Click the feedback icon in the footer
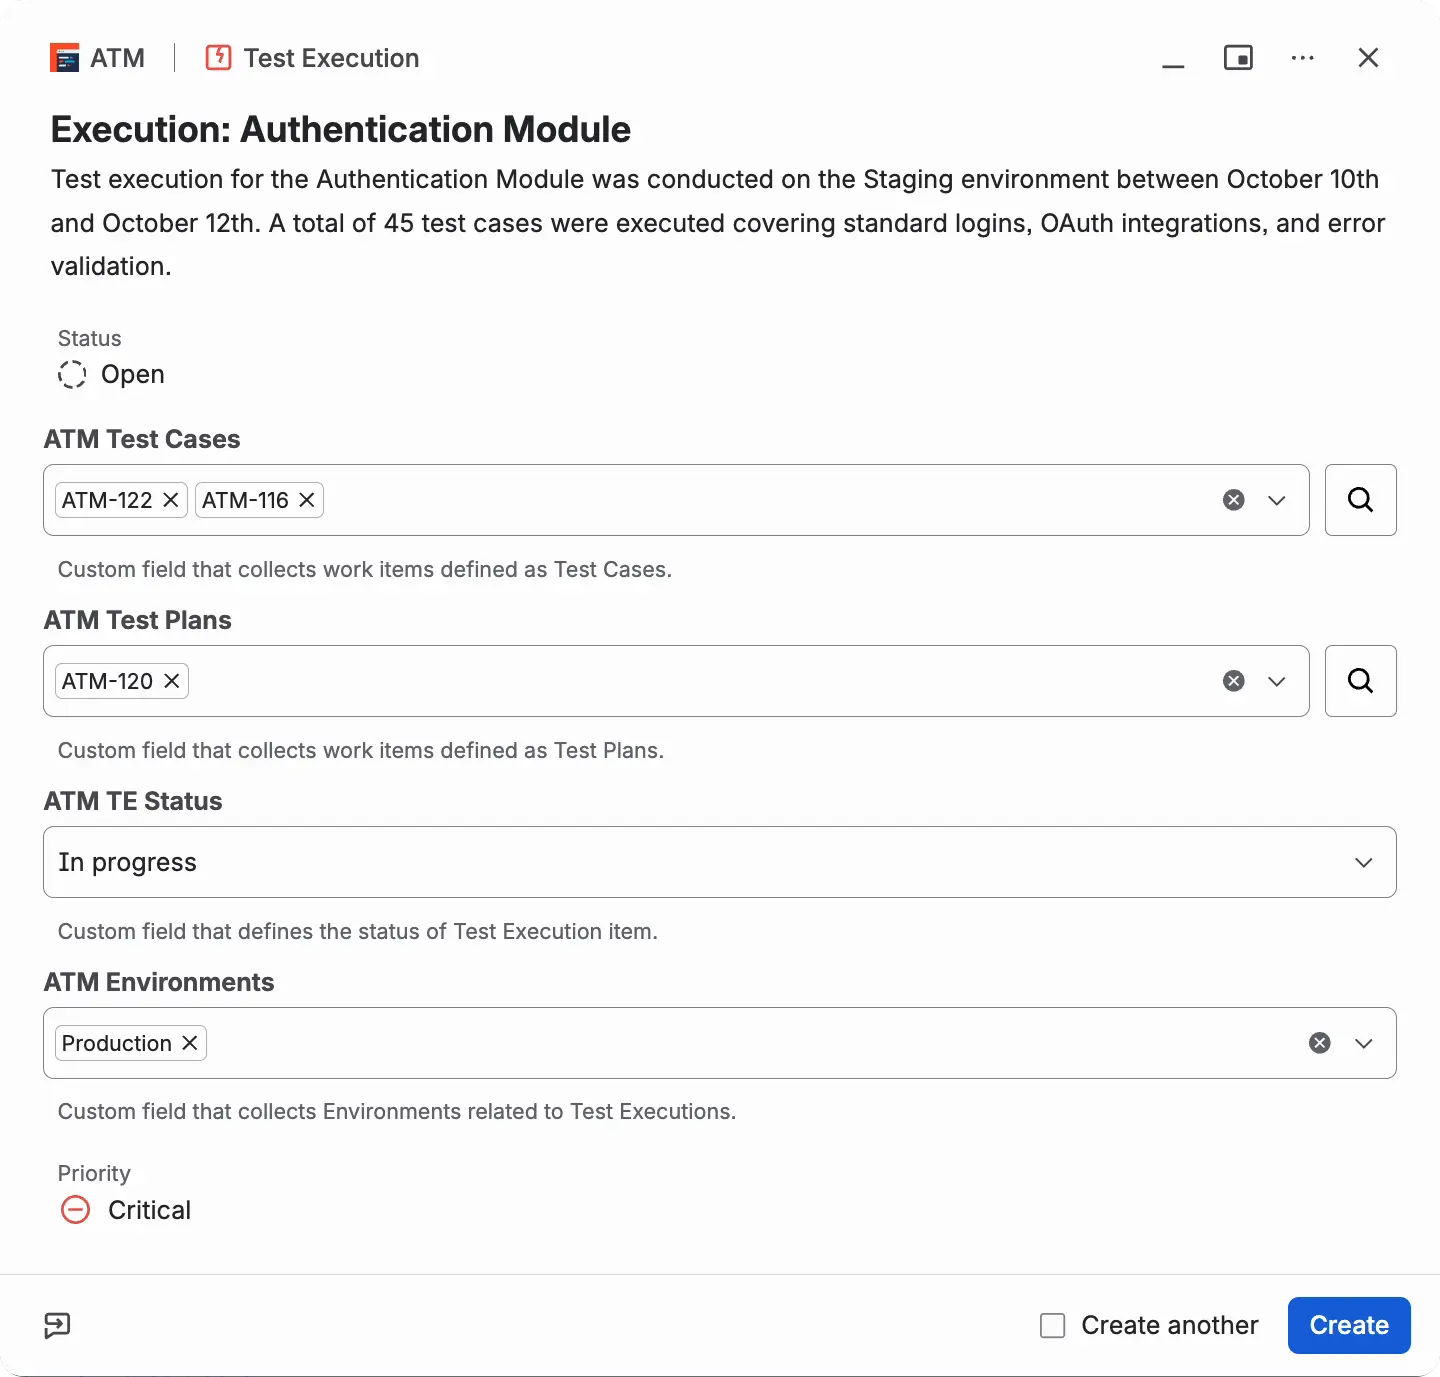1440x1377 pixels. click(x=57, y=1326)
